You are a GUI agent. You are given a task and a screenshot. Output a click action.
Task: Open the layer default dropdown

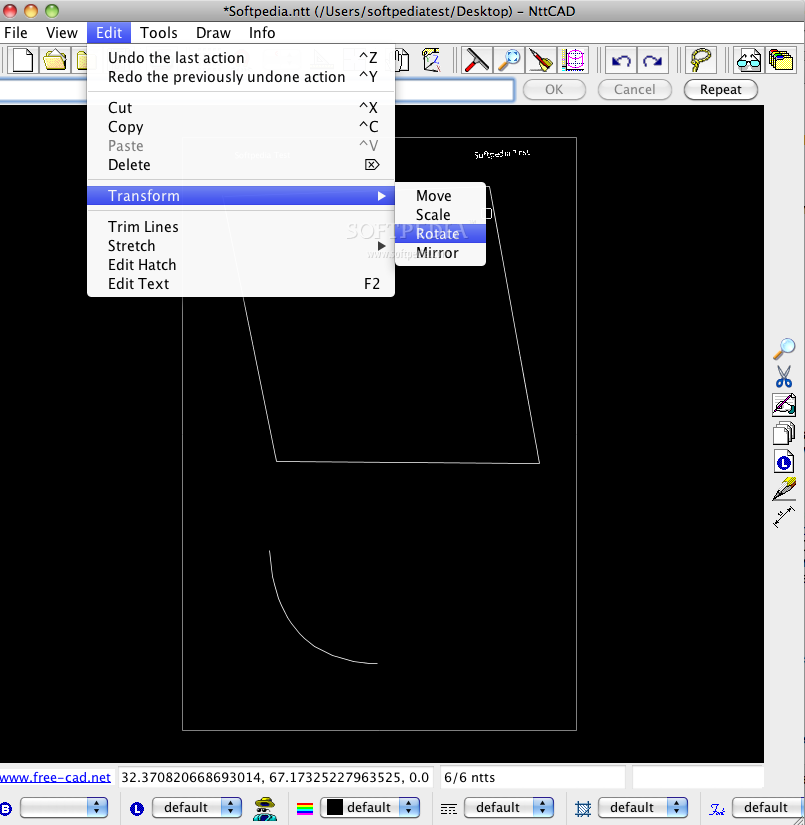197,808
